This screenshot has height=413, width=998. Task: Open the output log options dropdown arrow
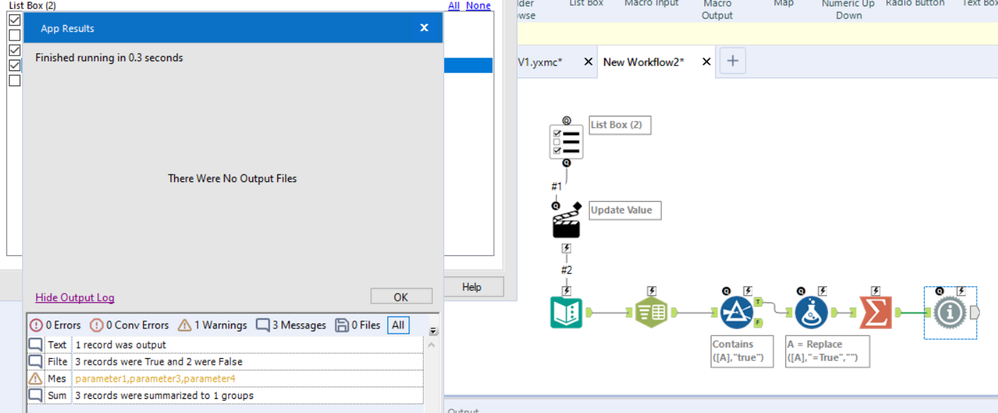434,332
